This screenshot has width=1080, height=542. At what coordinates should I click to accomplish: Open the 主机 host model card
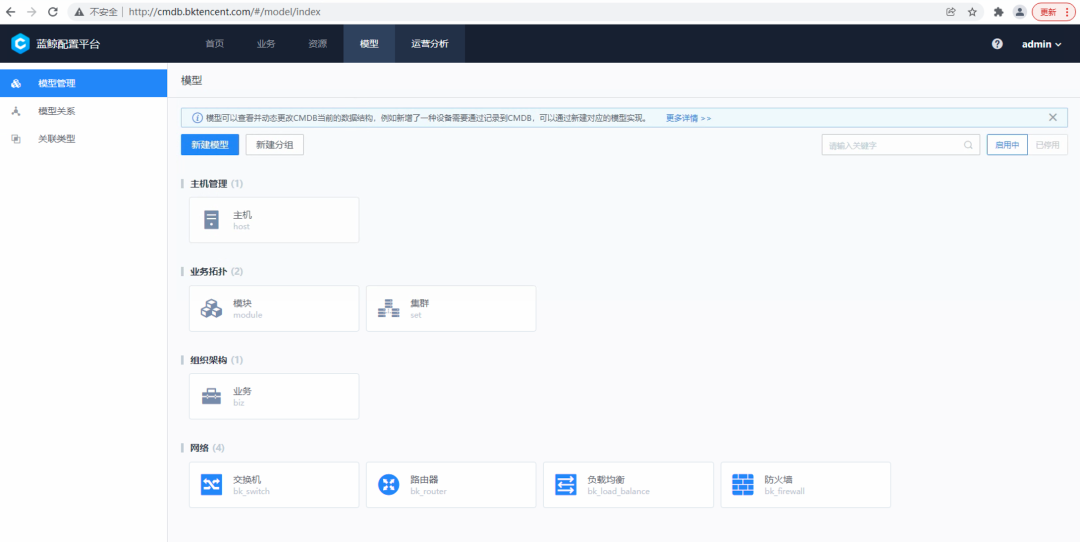click(x=274, y=220)
